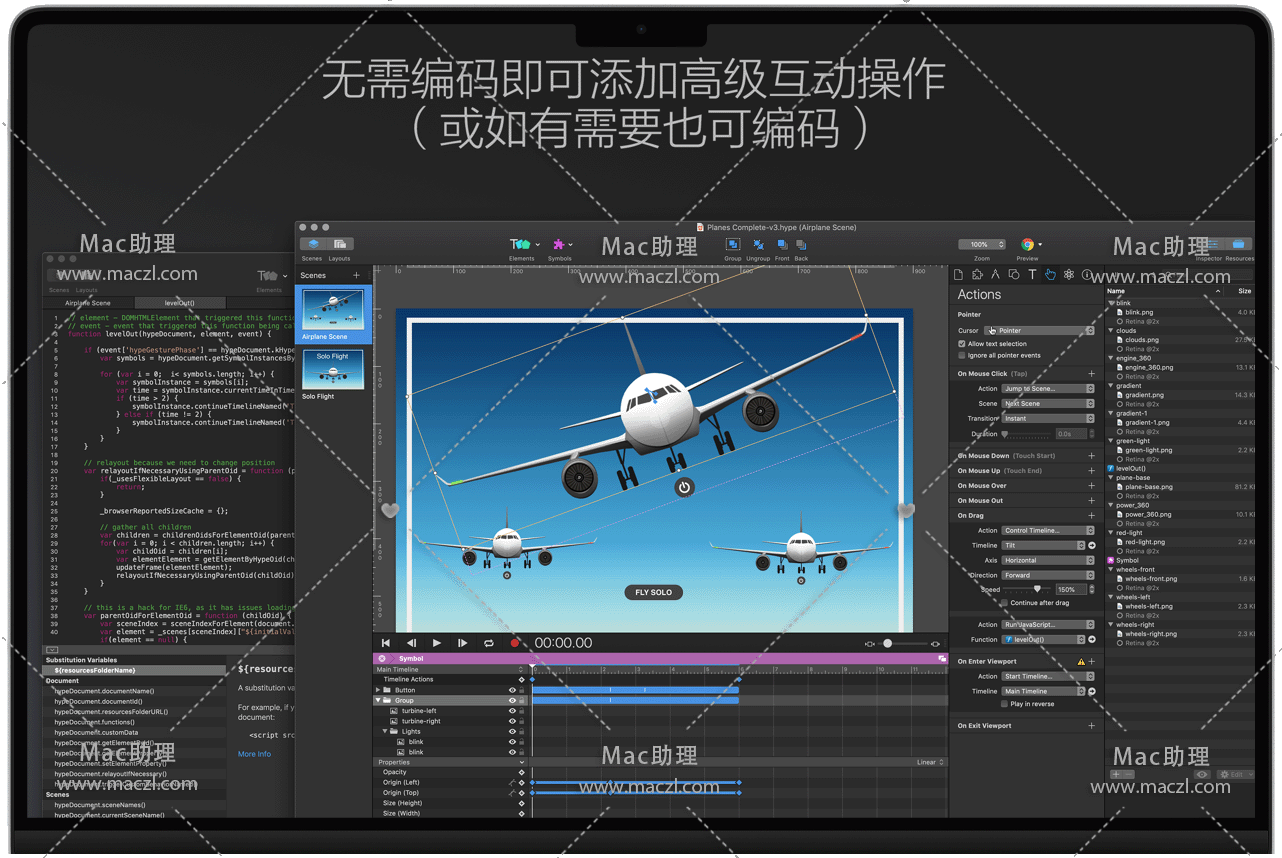The height and width of the screenshot is (858, 1282).
Task: Click the red record button
Action: tap(515, 643)
